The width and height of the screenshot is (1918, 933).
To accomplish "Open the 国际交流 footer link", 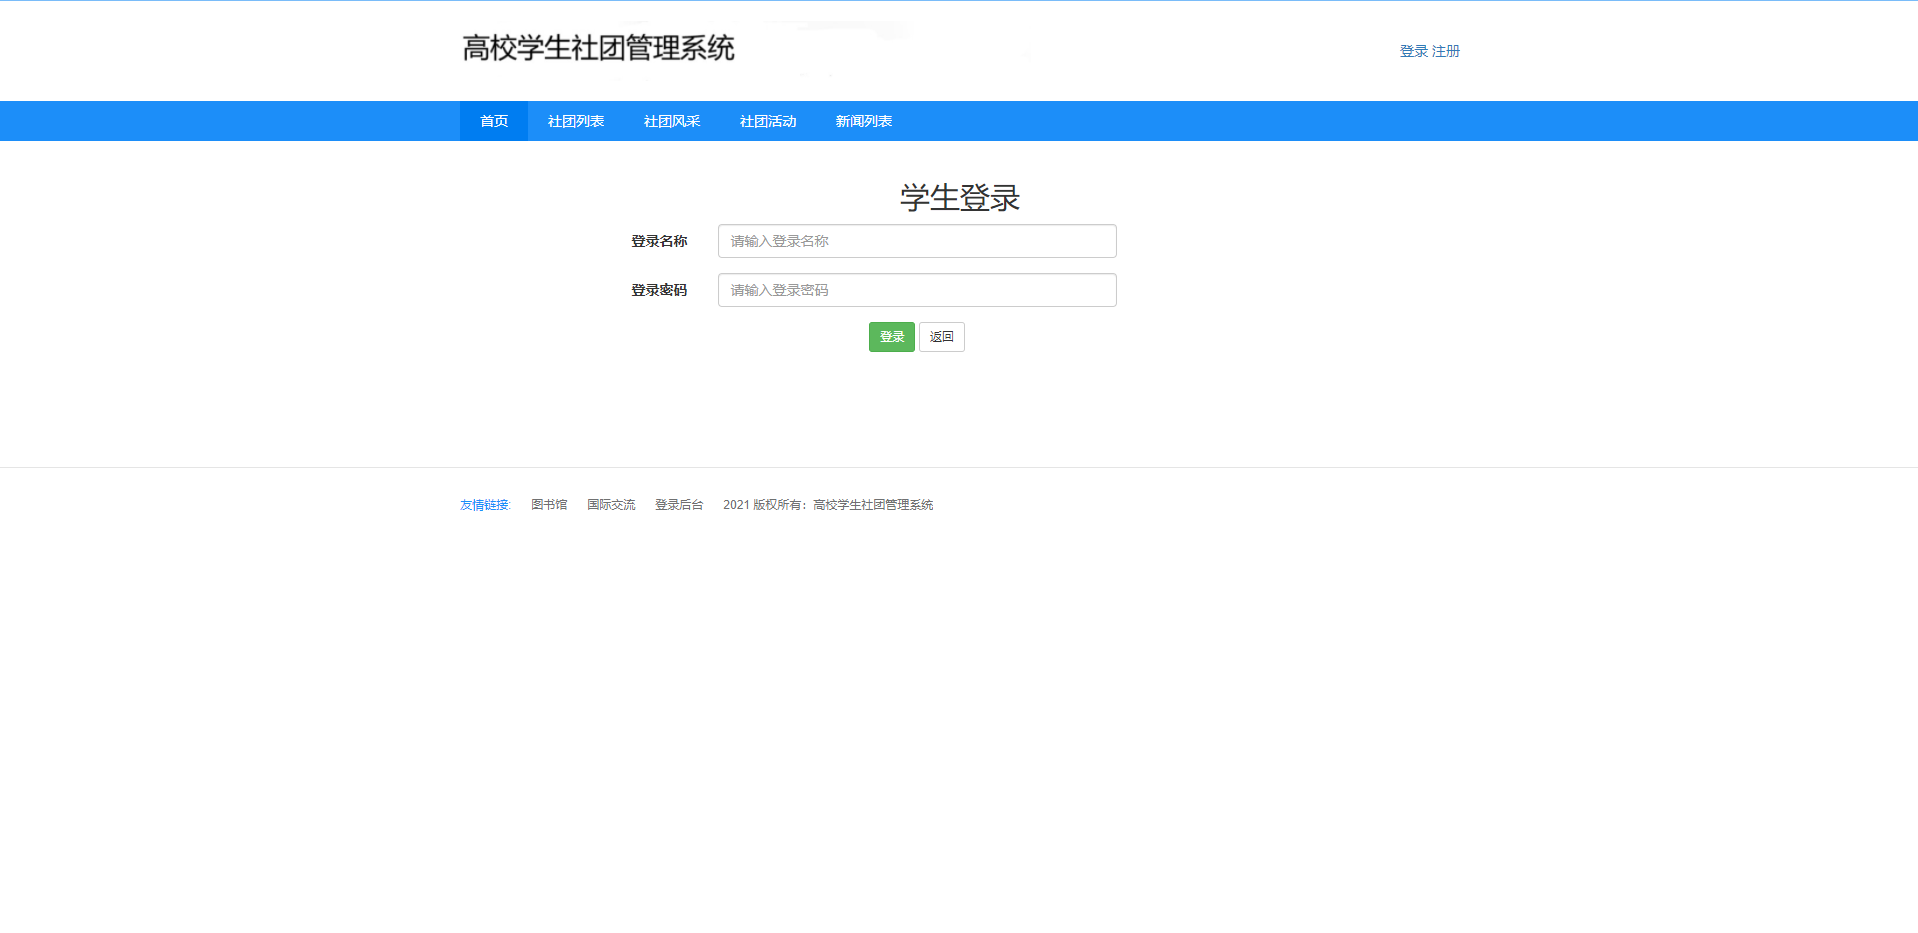I will [611, 505].
